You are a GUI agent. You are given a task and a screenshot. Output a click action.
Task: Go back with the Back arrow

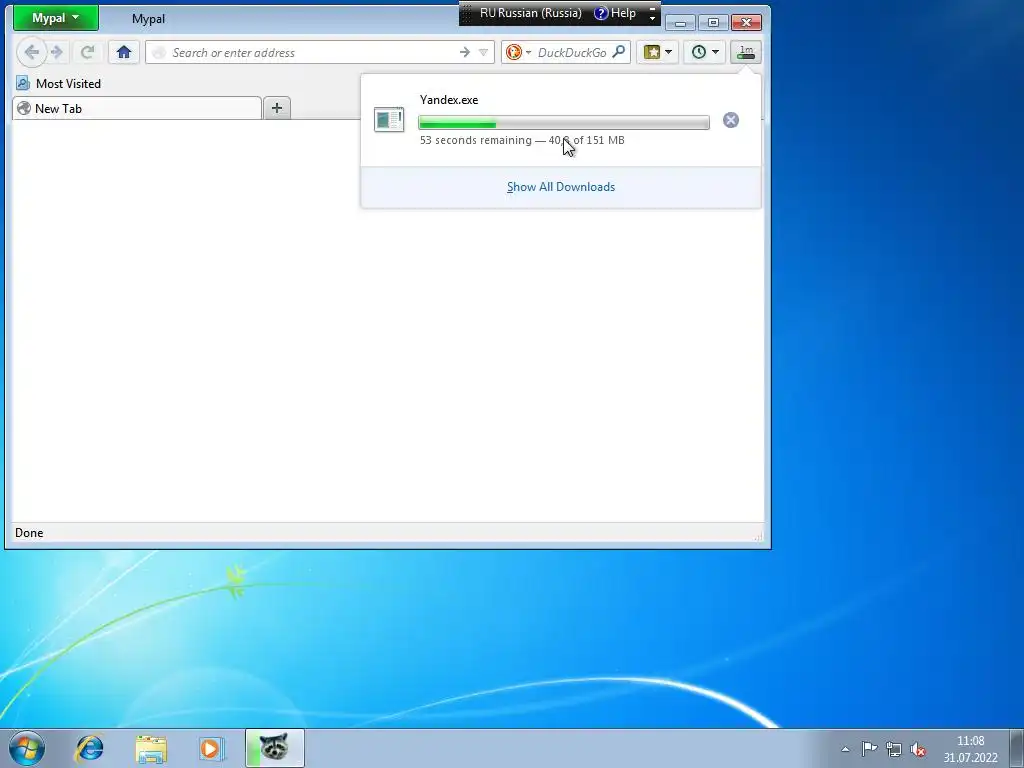[x=31, y=52]
